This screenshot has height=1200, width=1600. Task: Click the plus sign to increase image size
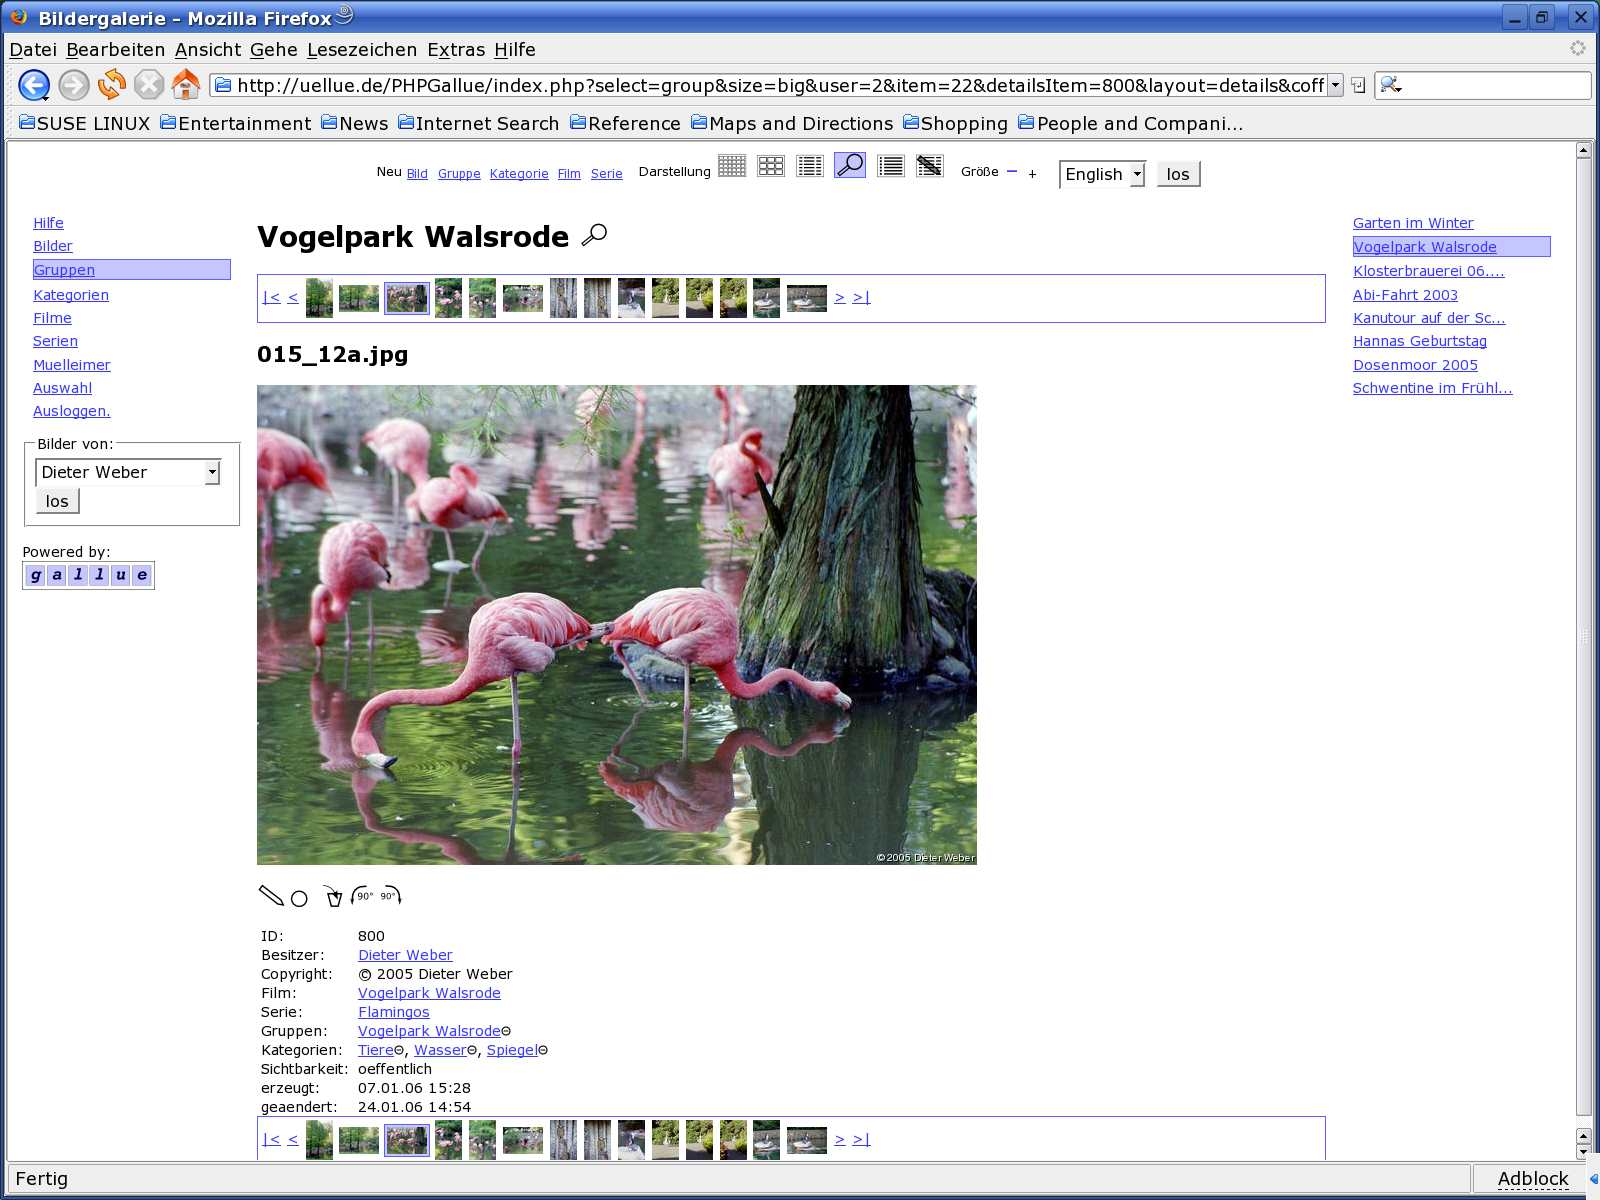point(1032,173)
